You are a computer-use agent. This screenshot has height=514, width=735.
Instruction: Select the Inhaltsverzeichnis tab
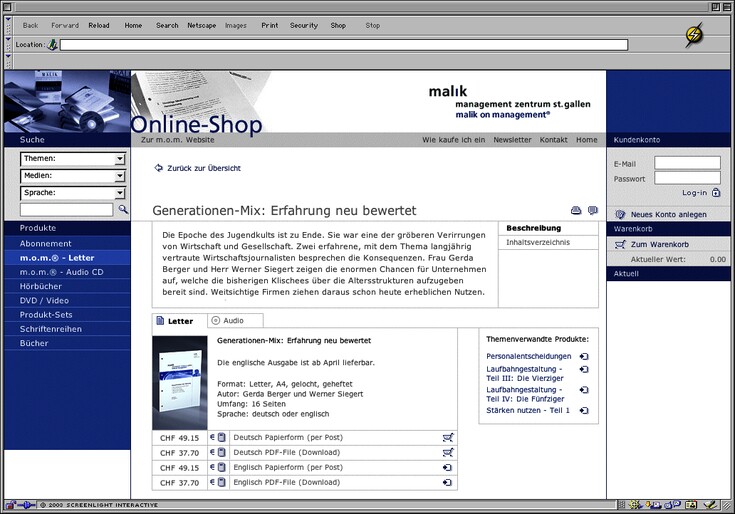click(548, 242)
